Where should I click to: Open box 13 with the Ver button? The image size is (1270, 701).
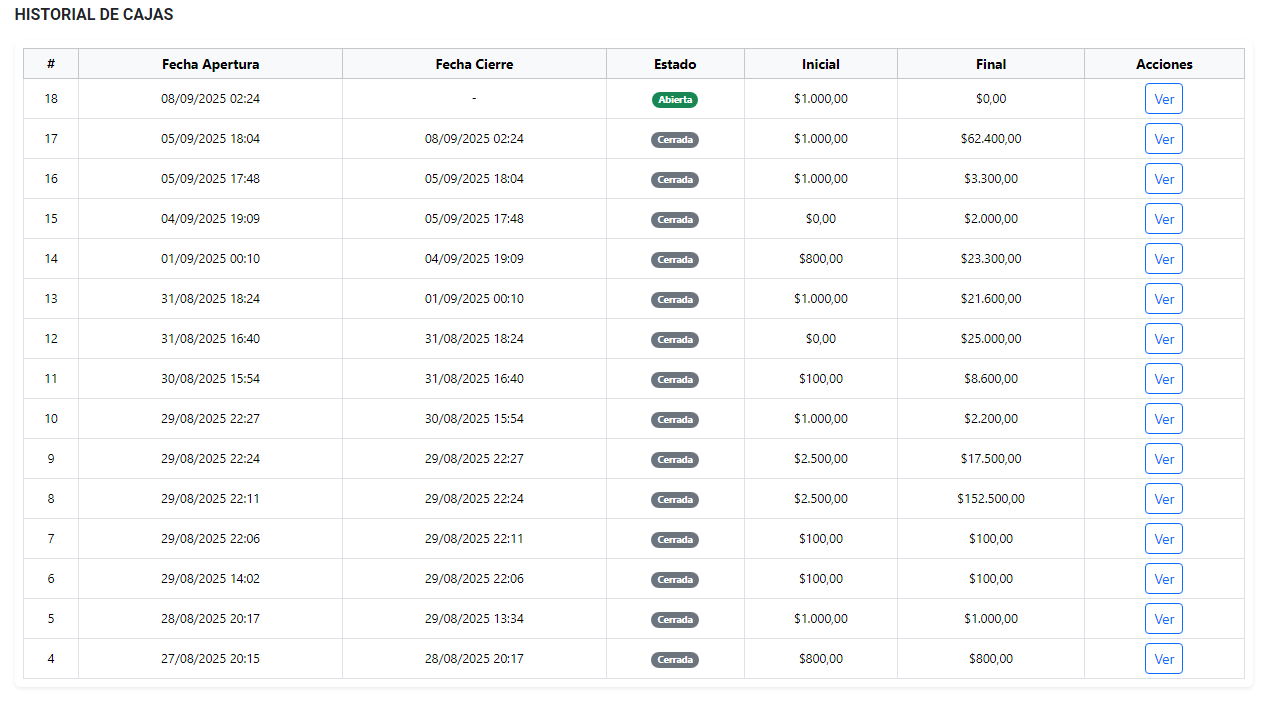click(x=1163, y=299)
